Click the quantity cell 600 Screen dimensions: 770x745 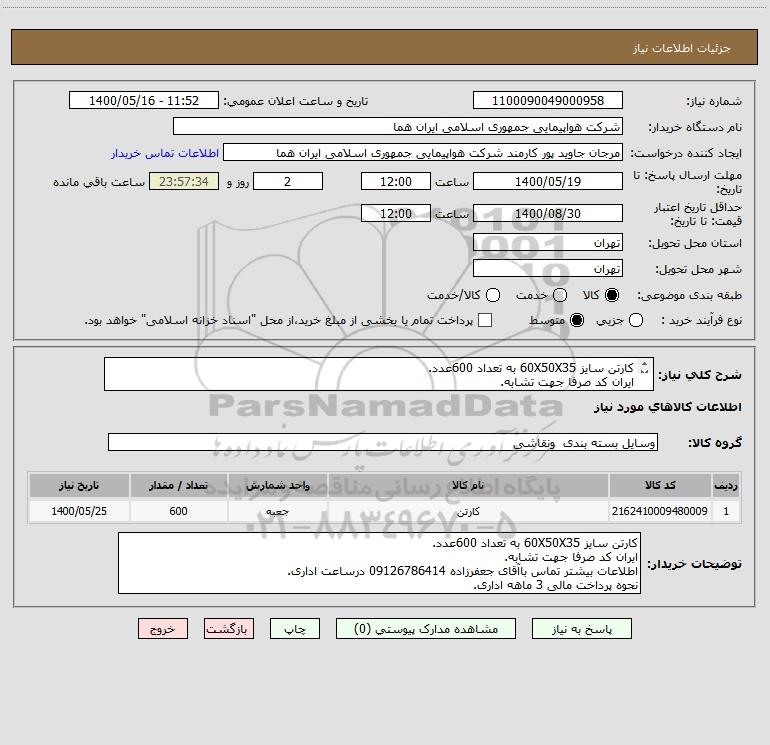(178, 511)
